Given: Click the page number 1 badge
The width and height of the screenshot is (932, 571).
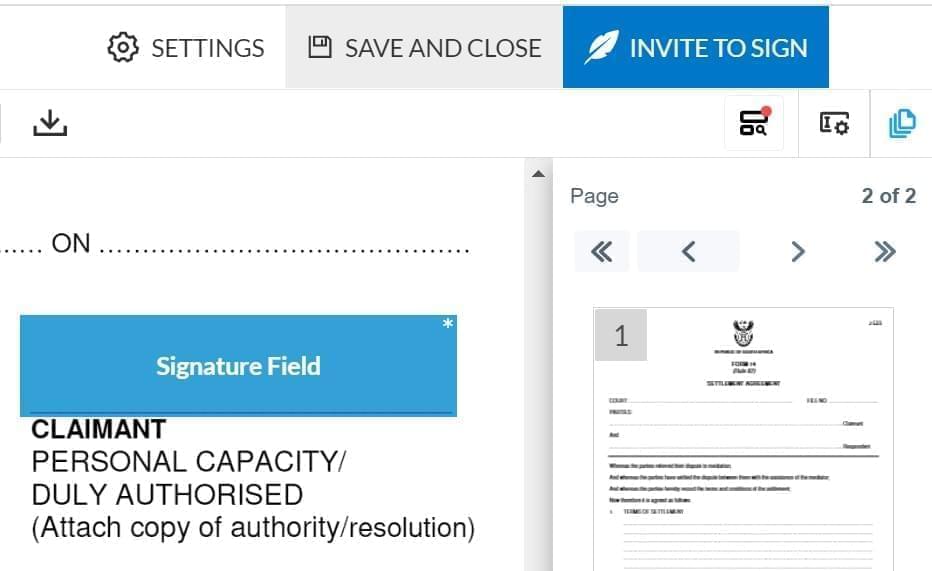Looking at the screenshot, I should [621, 336].
